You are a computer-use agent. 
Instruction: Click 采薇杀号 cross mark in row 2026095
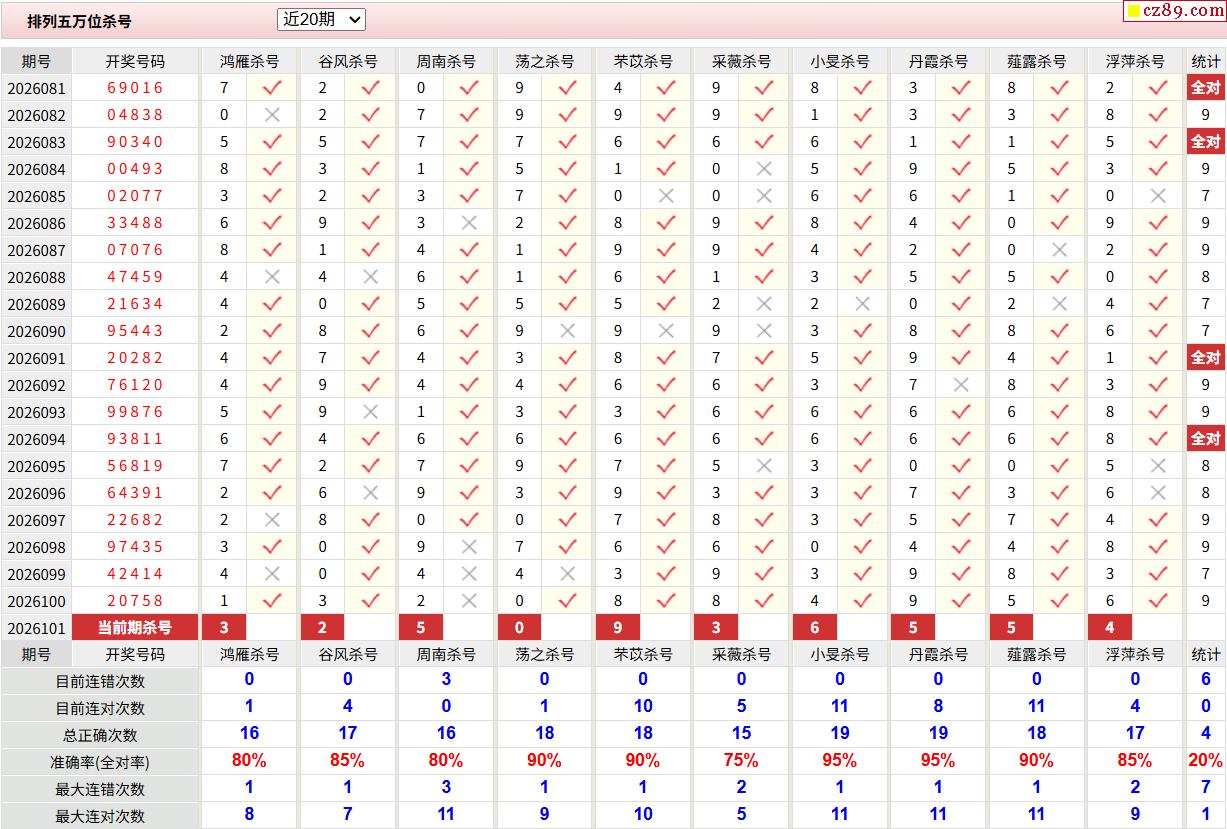tap(764, 466)
